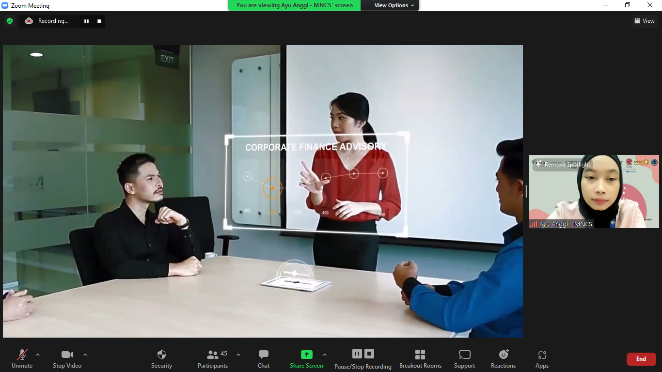
Task: Click the green Share Screen icon
Action: coord(307,355)
